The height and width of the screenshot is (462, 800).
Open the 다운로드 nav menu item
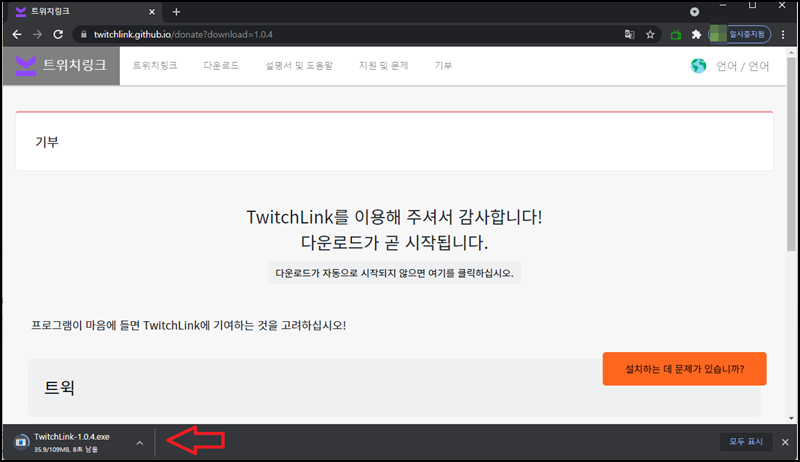pos(221,65)
